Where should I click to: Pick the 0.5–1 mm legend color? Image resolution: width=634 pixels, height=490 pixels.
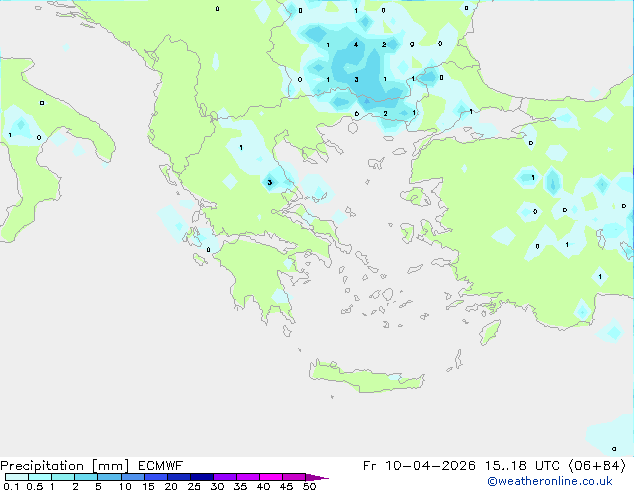pos(40,477)
